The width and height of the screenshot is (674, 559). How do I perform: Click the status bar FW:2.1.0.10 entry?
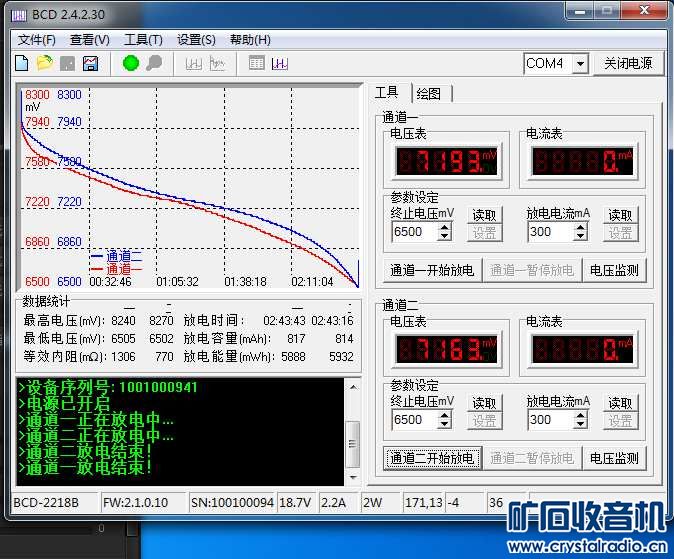[x=143, y=502]
